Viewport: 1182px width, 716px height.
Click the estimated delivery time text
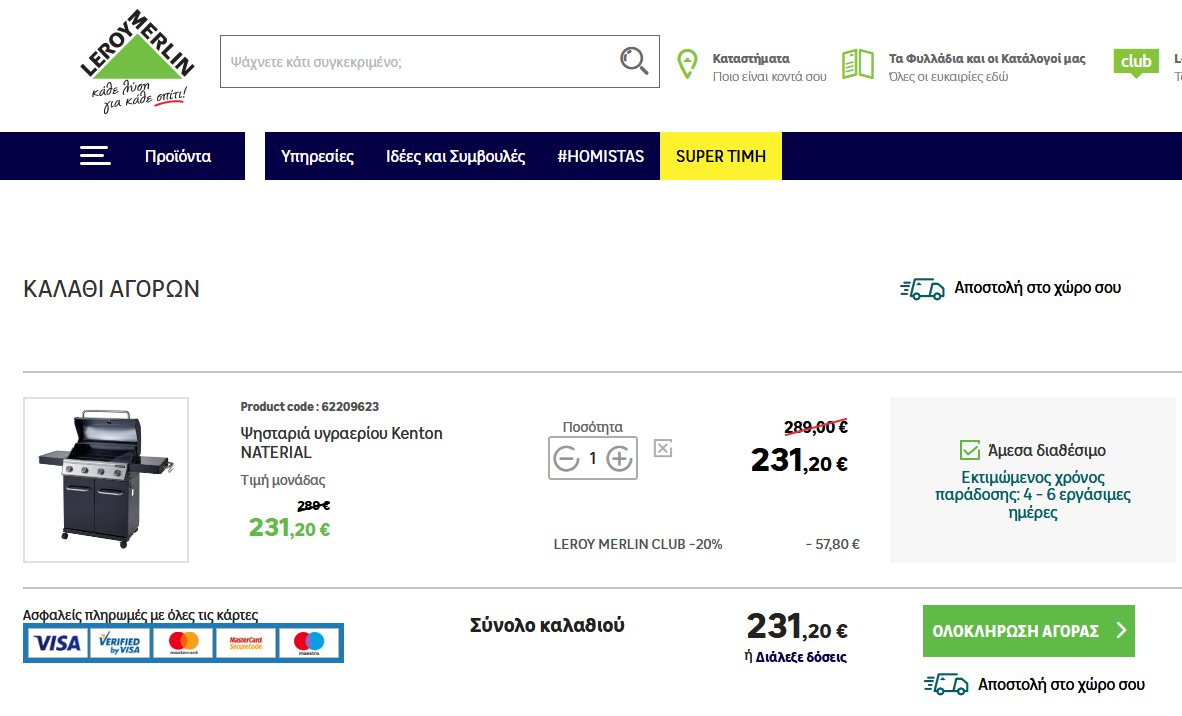pos(1033,495)
